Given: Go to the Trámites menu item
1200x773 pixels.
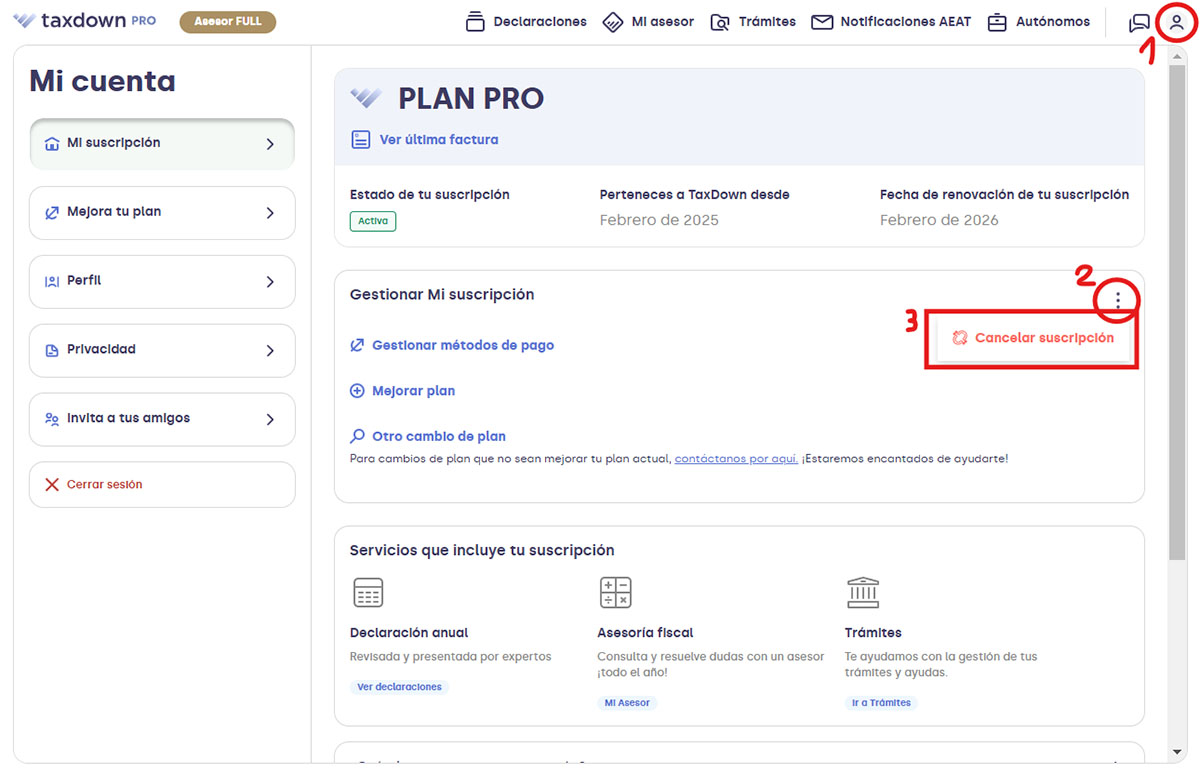Looking at the screenshot, I should [753, 22].
